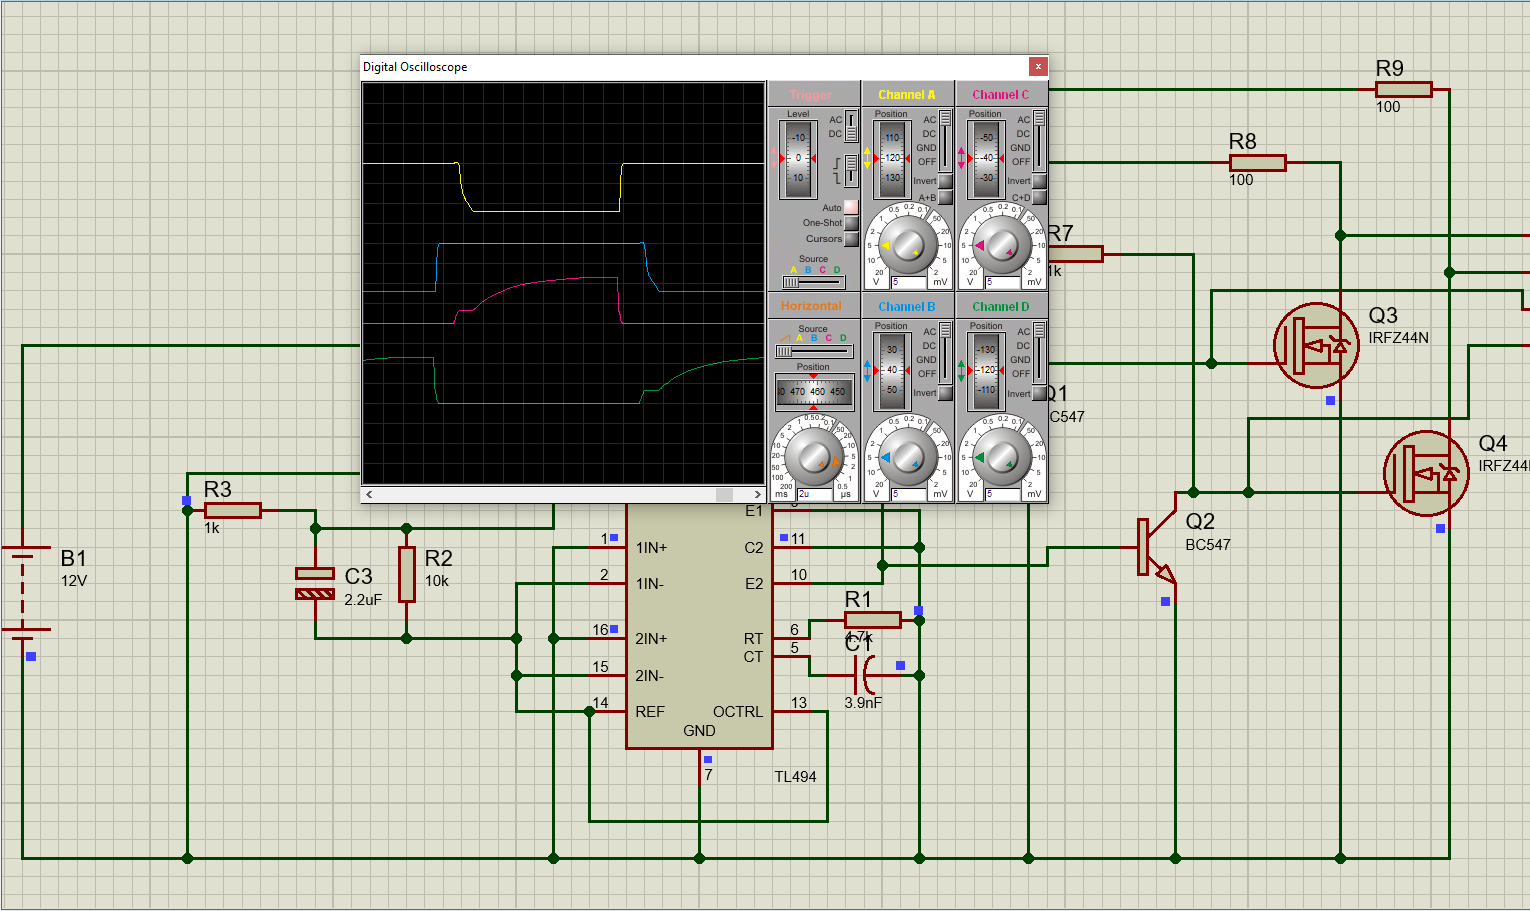This screenshot has height=911, width=1530.
Task: Click Channel A volts/div knob
Action: click(908, 245)
